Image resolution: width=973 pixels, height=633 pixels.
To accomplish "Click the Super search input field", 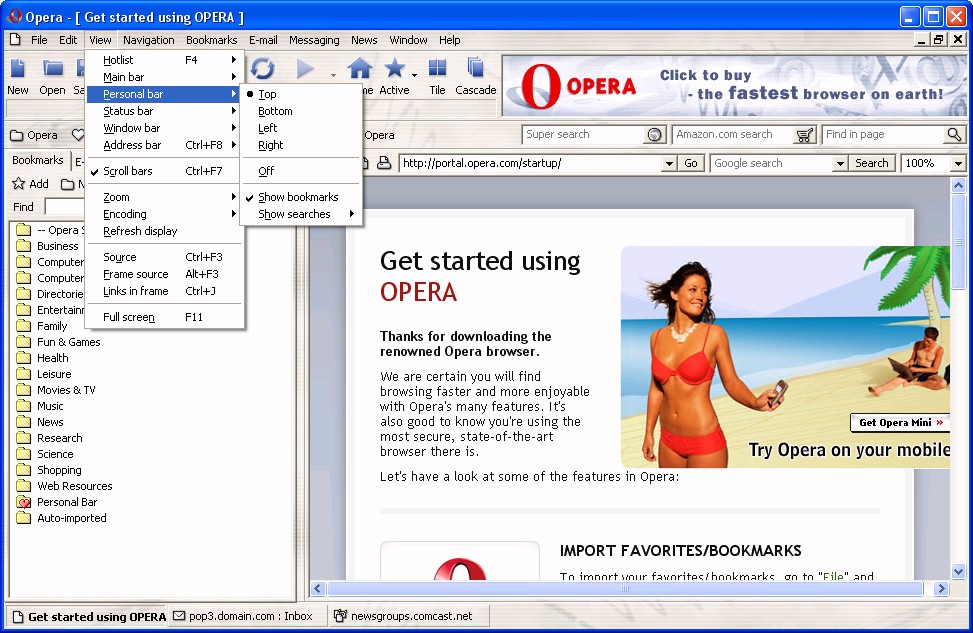I will (585, 135).
